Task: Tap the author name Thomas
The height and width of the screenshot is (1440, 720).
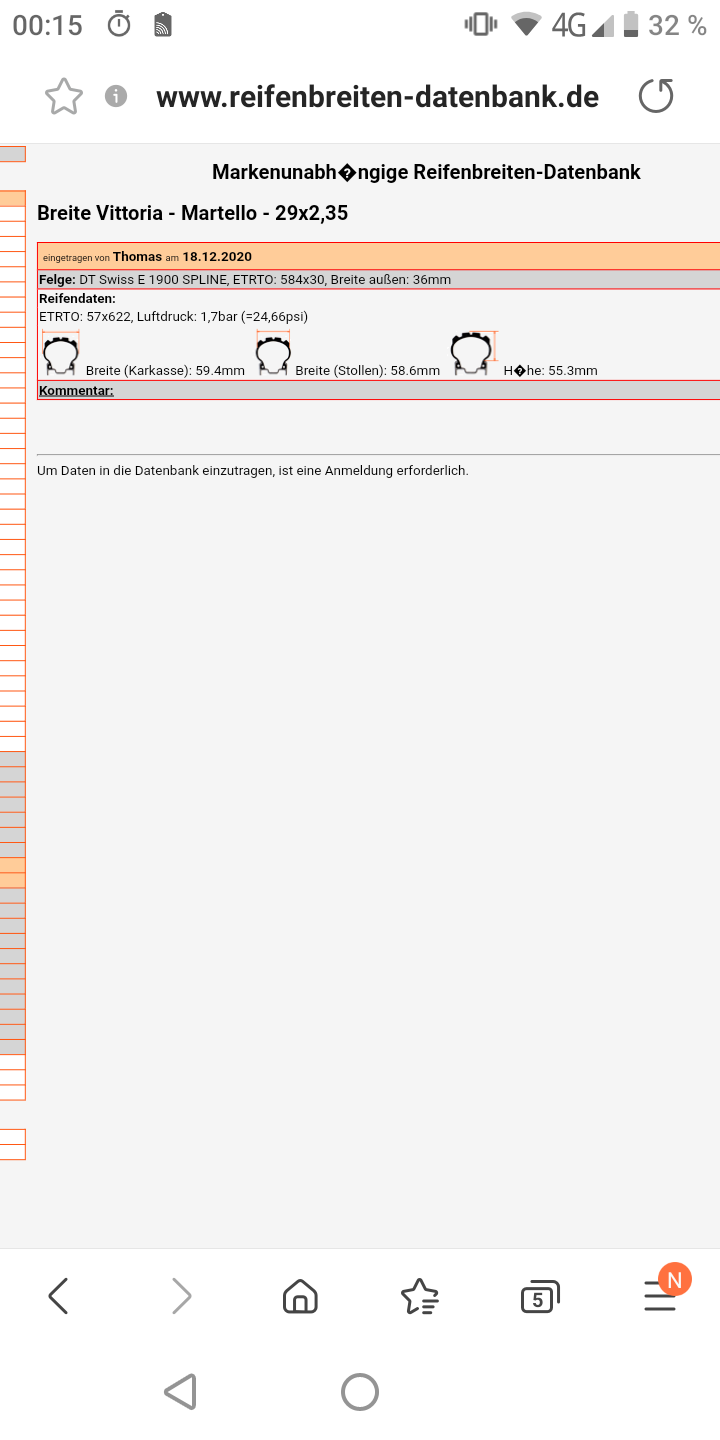Action: pos(137,257)
